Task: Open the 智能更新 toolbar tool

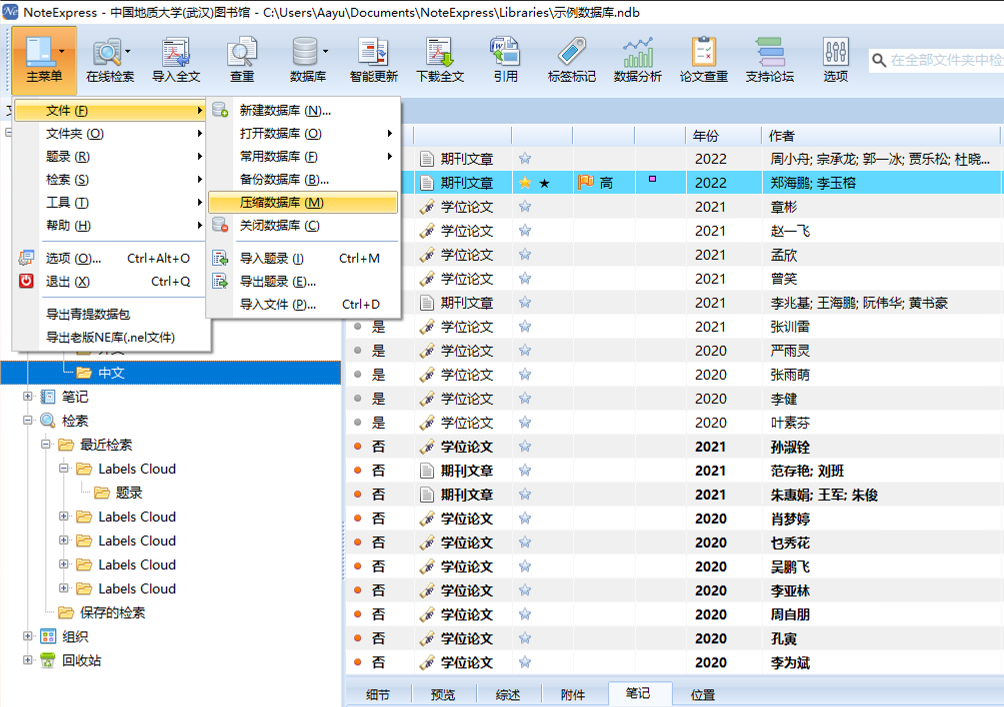Action: point(373,58)
